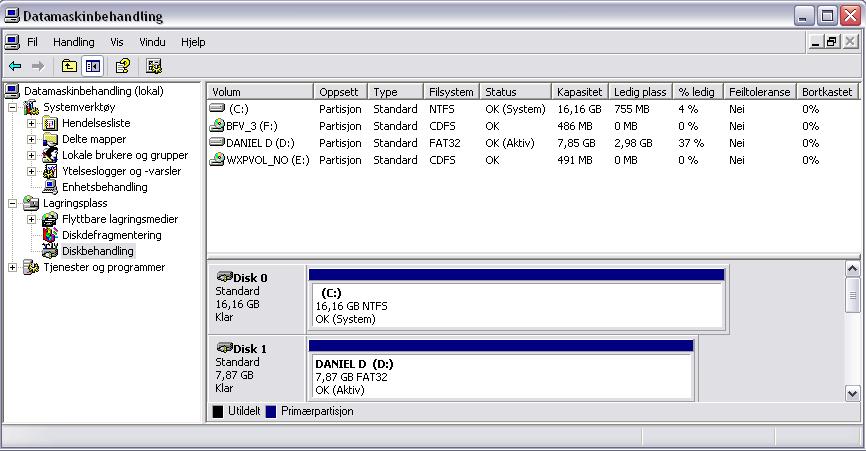866x451 pixels.
Task: Click the Flyttbare lagringsmedier icon
Action: coord(50,219)
